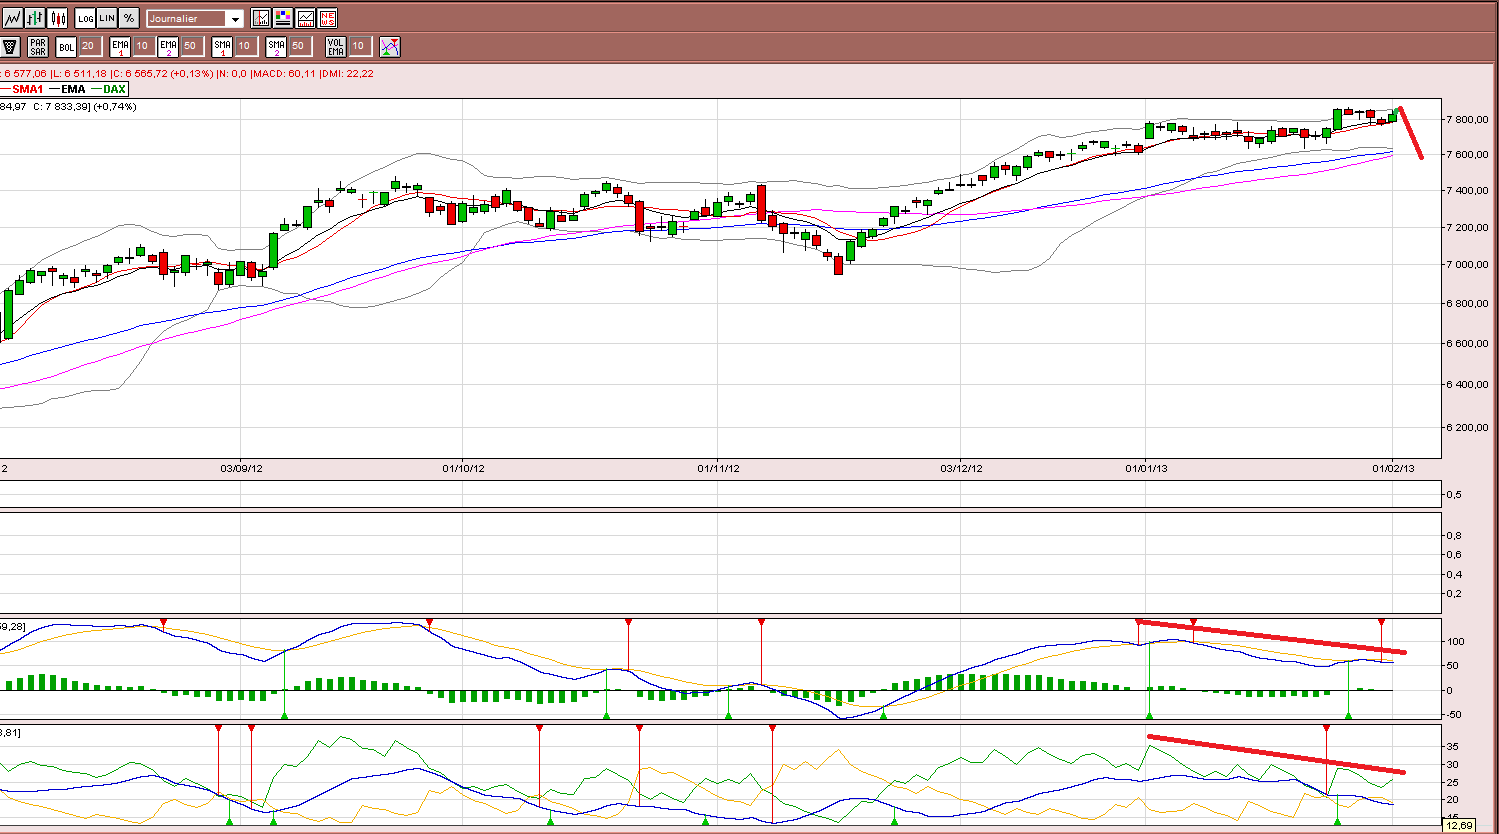Toggle the EMA 1 moving average
This screenshot has height=834, width=1499.
tap(120, 46)
